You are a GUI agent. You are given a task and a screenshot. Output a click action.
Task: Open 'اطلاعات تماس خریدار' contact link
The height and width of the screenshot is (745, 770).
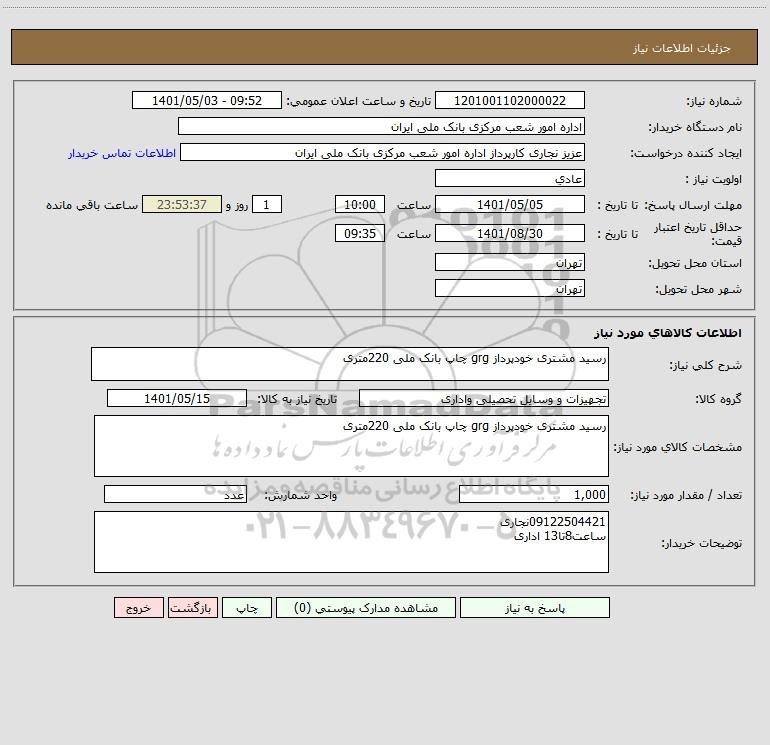(x=122, y=153)
